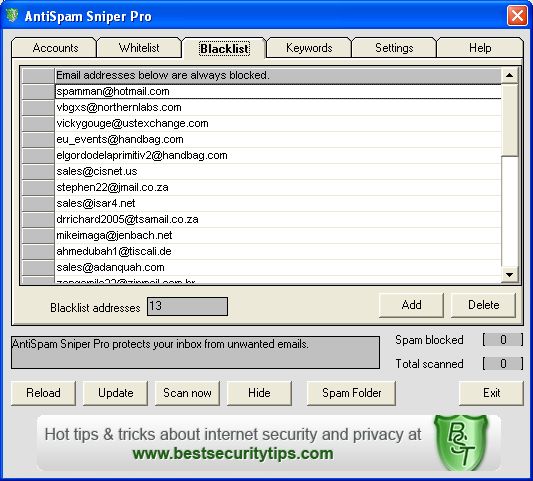
Task: Click the status message about protecting inbox
Action: click(195, 353)
